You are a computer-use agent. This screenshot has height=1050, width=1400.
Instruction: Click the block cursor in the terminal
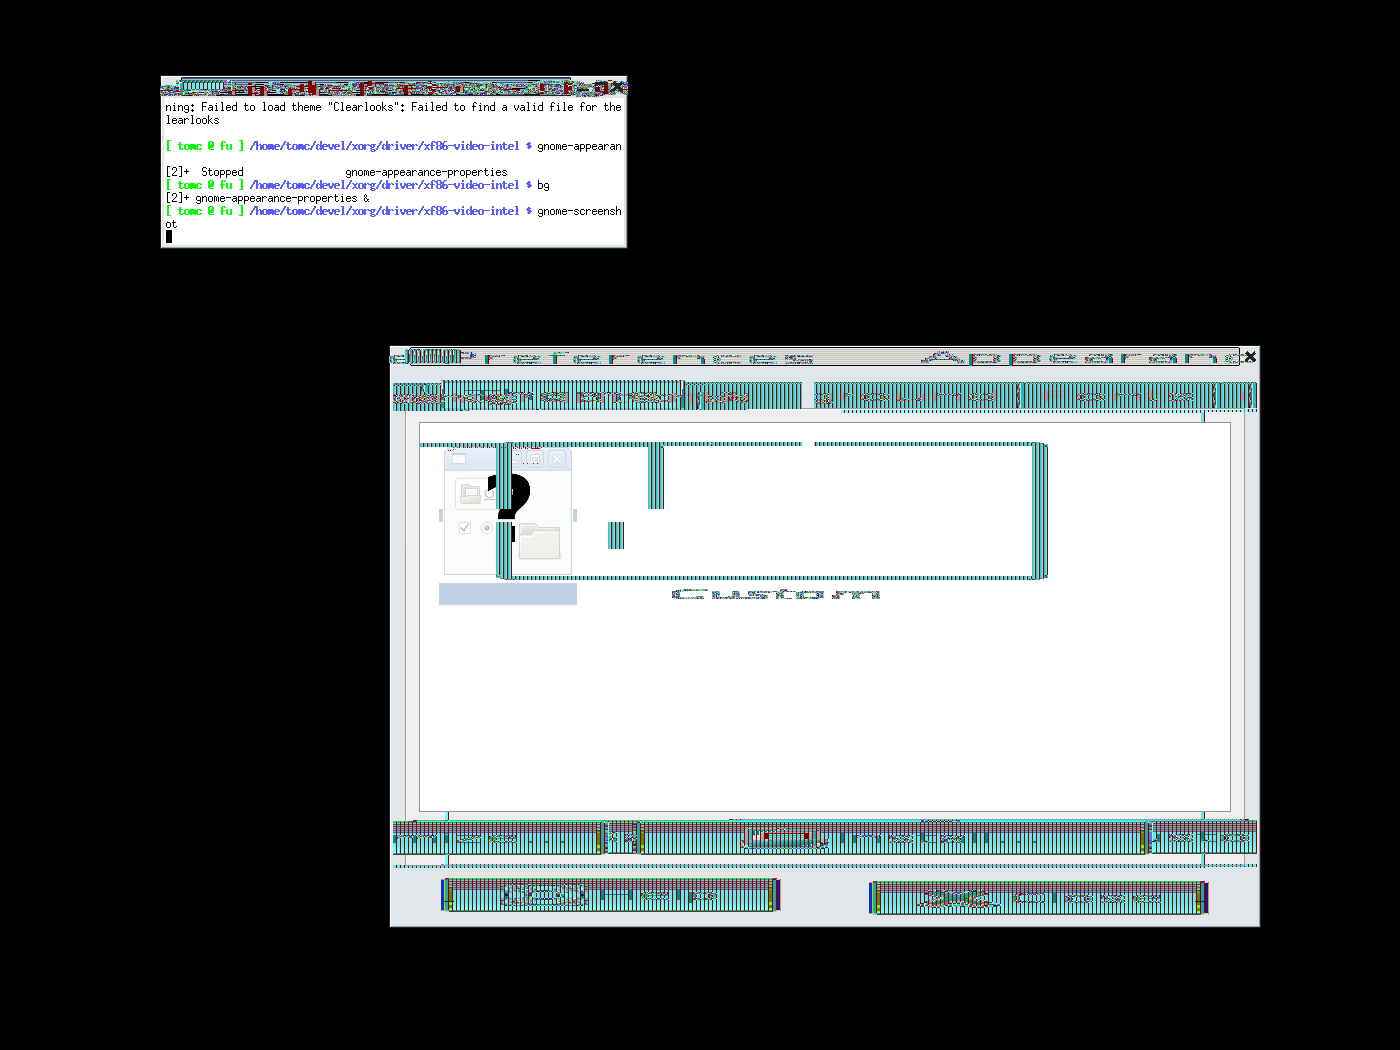pyautogui.click(x=169, y=237)
